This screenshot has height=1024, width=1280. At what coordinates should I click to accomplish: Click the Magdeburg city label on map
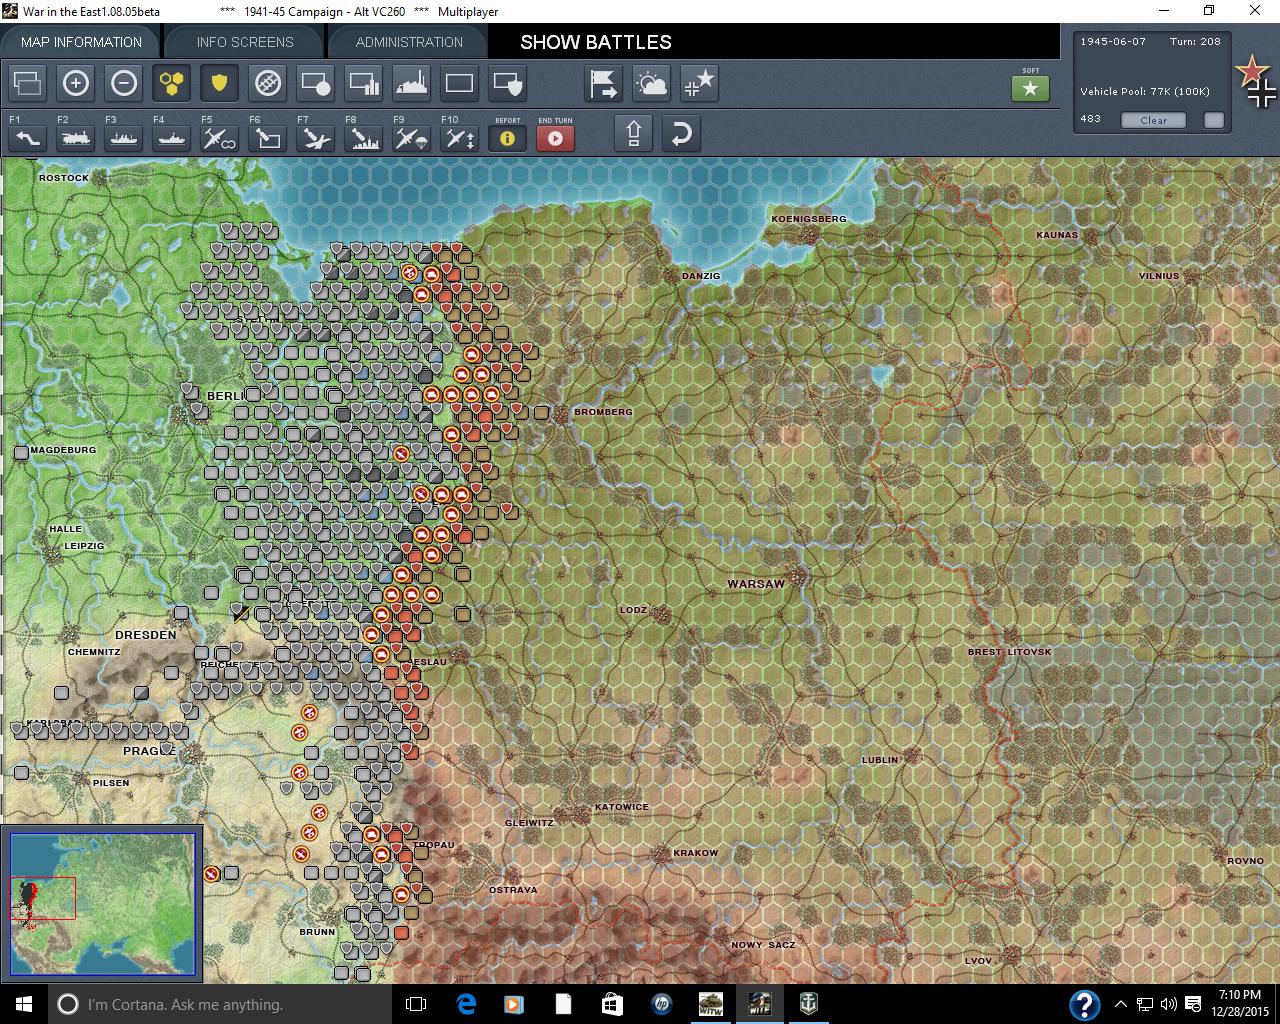coord(63,450)
